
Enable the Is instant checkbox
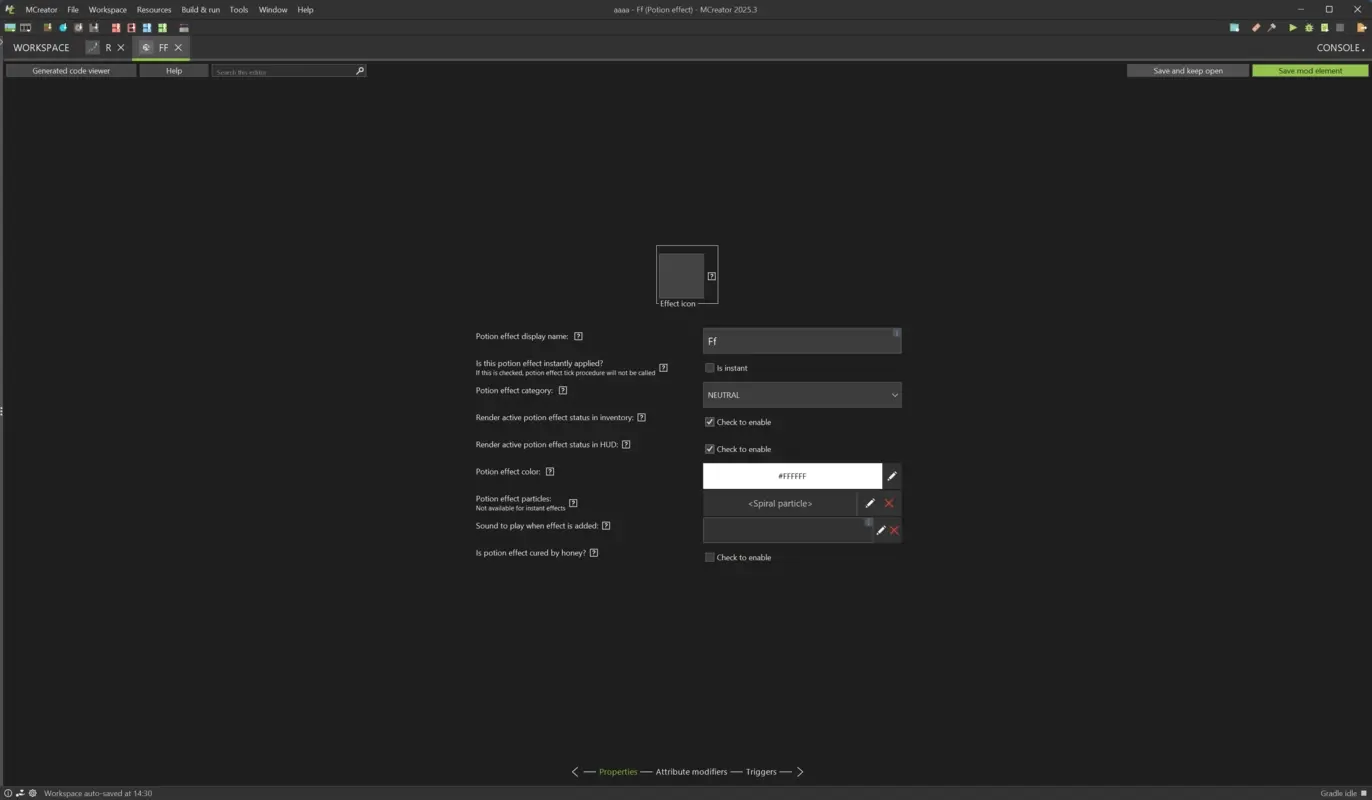(710, 368)
